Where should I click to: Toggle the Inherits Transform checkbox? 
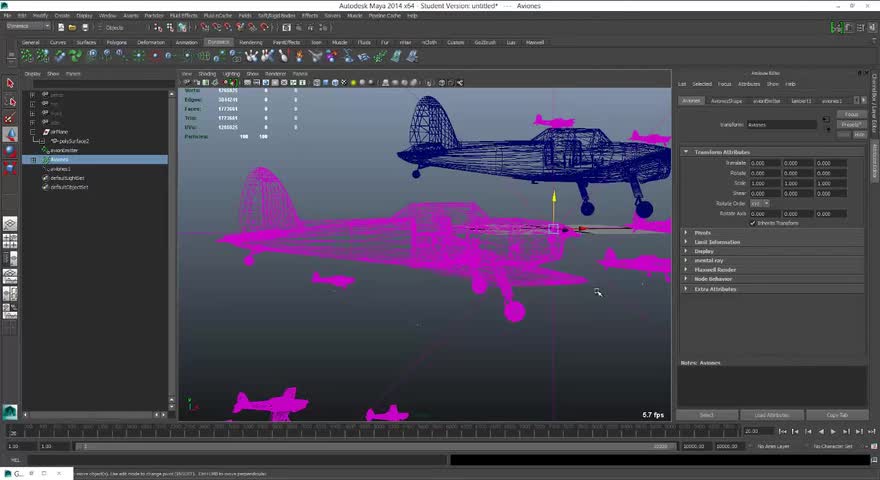click(x=752, y=223)
